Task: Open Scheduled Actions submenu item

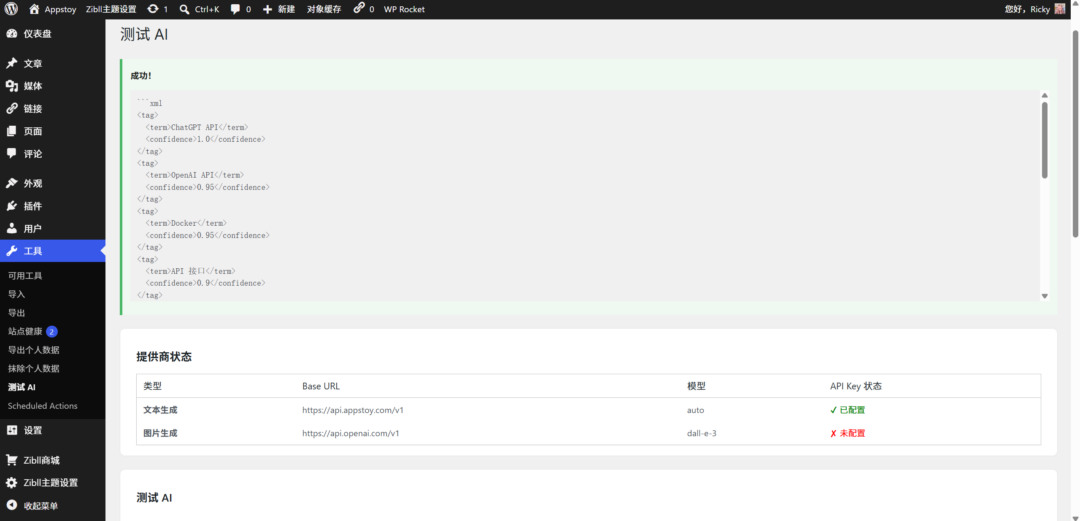Action: pyautogui.click(x=43, y=406)
